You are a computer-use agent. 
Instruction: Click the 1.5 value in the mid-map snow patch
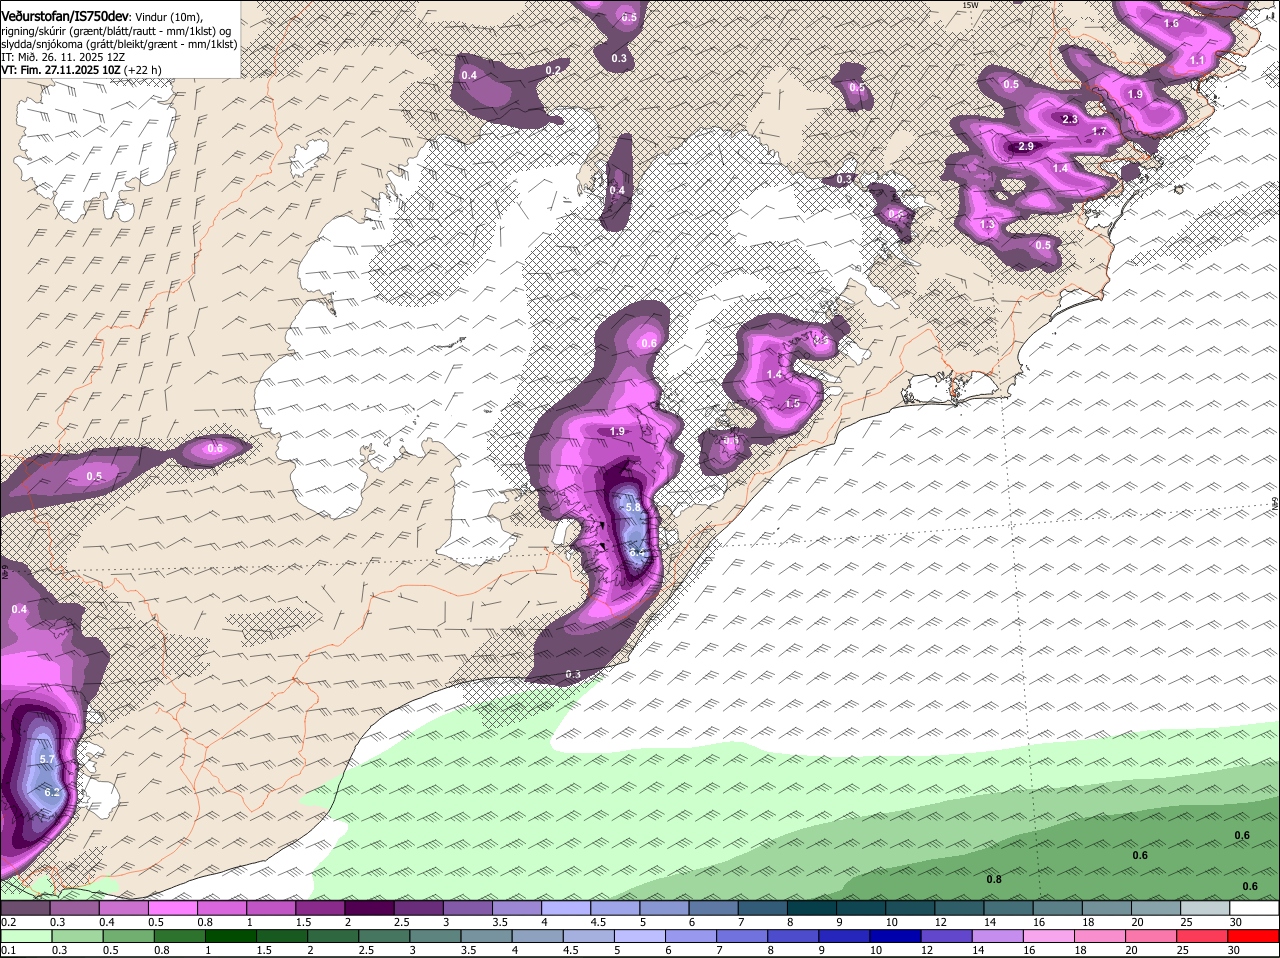pyautogui.click(x=792, y=404)
